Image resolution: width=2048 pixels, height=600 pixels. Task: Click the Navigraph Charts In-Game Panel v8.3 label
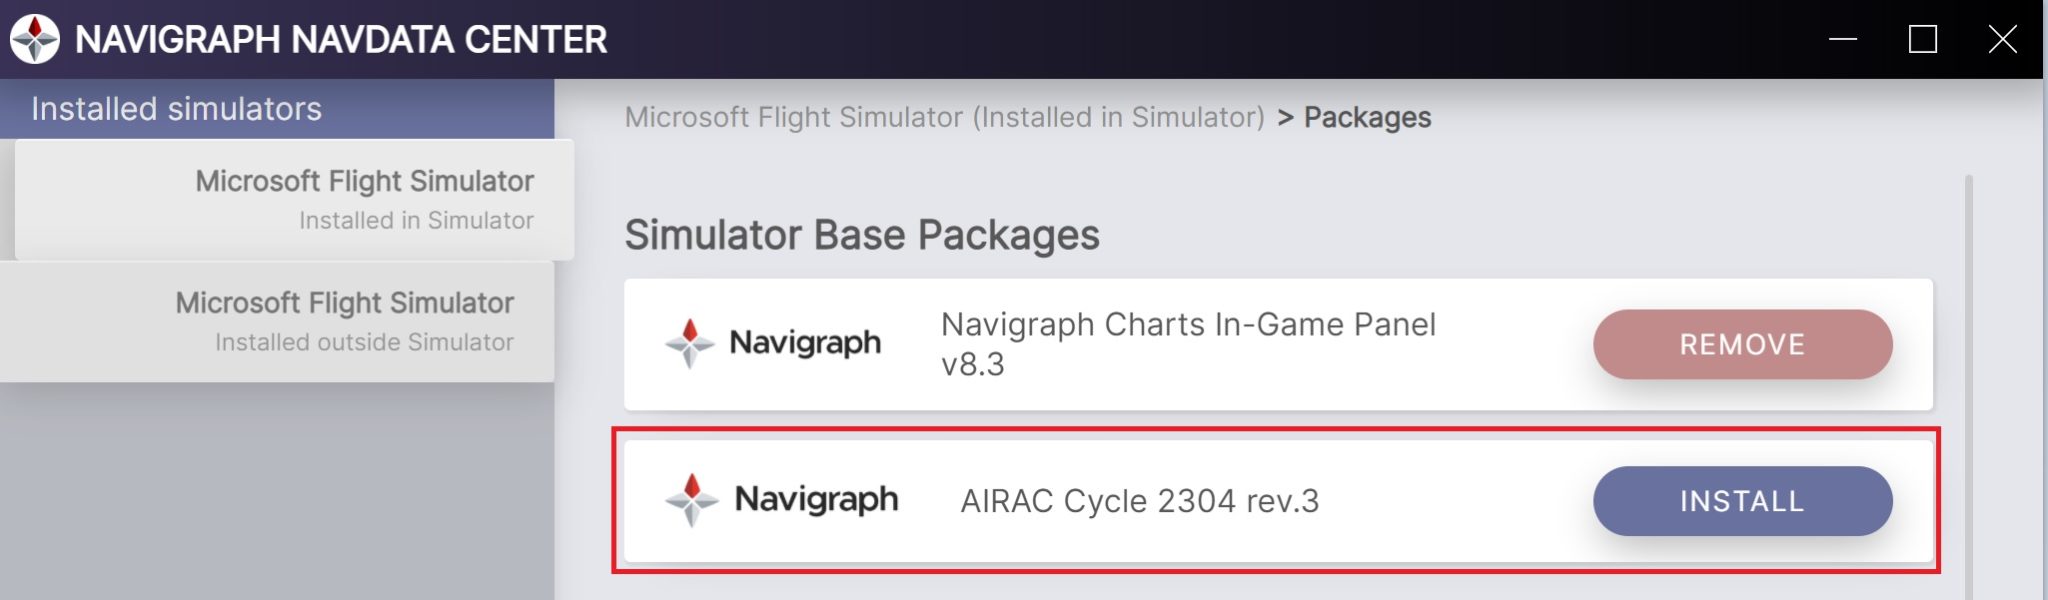(1188, 344)
